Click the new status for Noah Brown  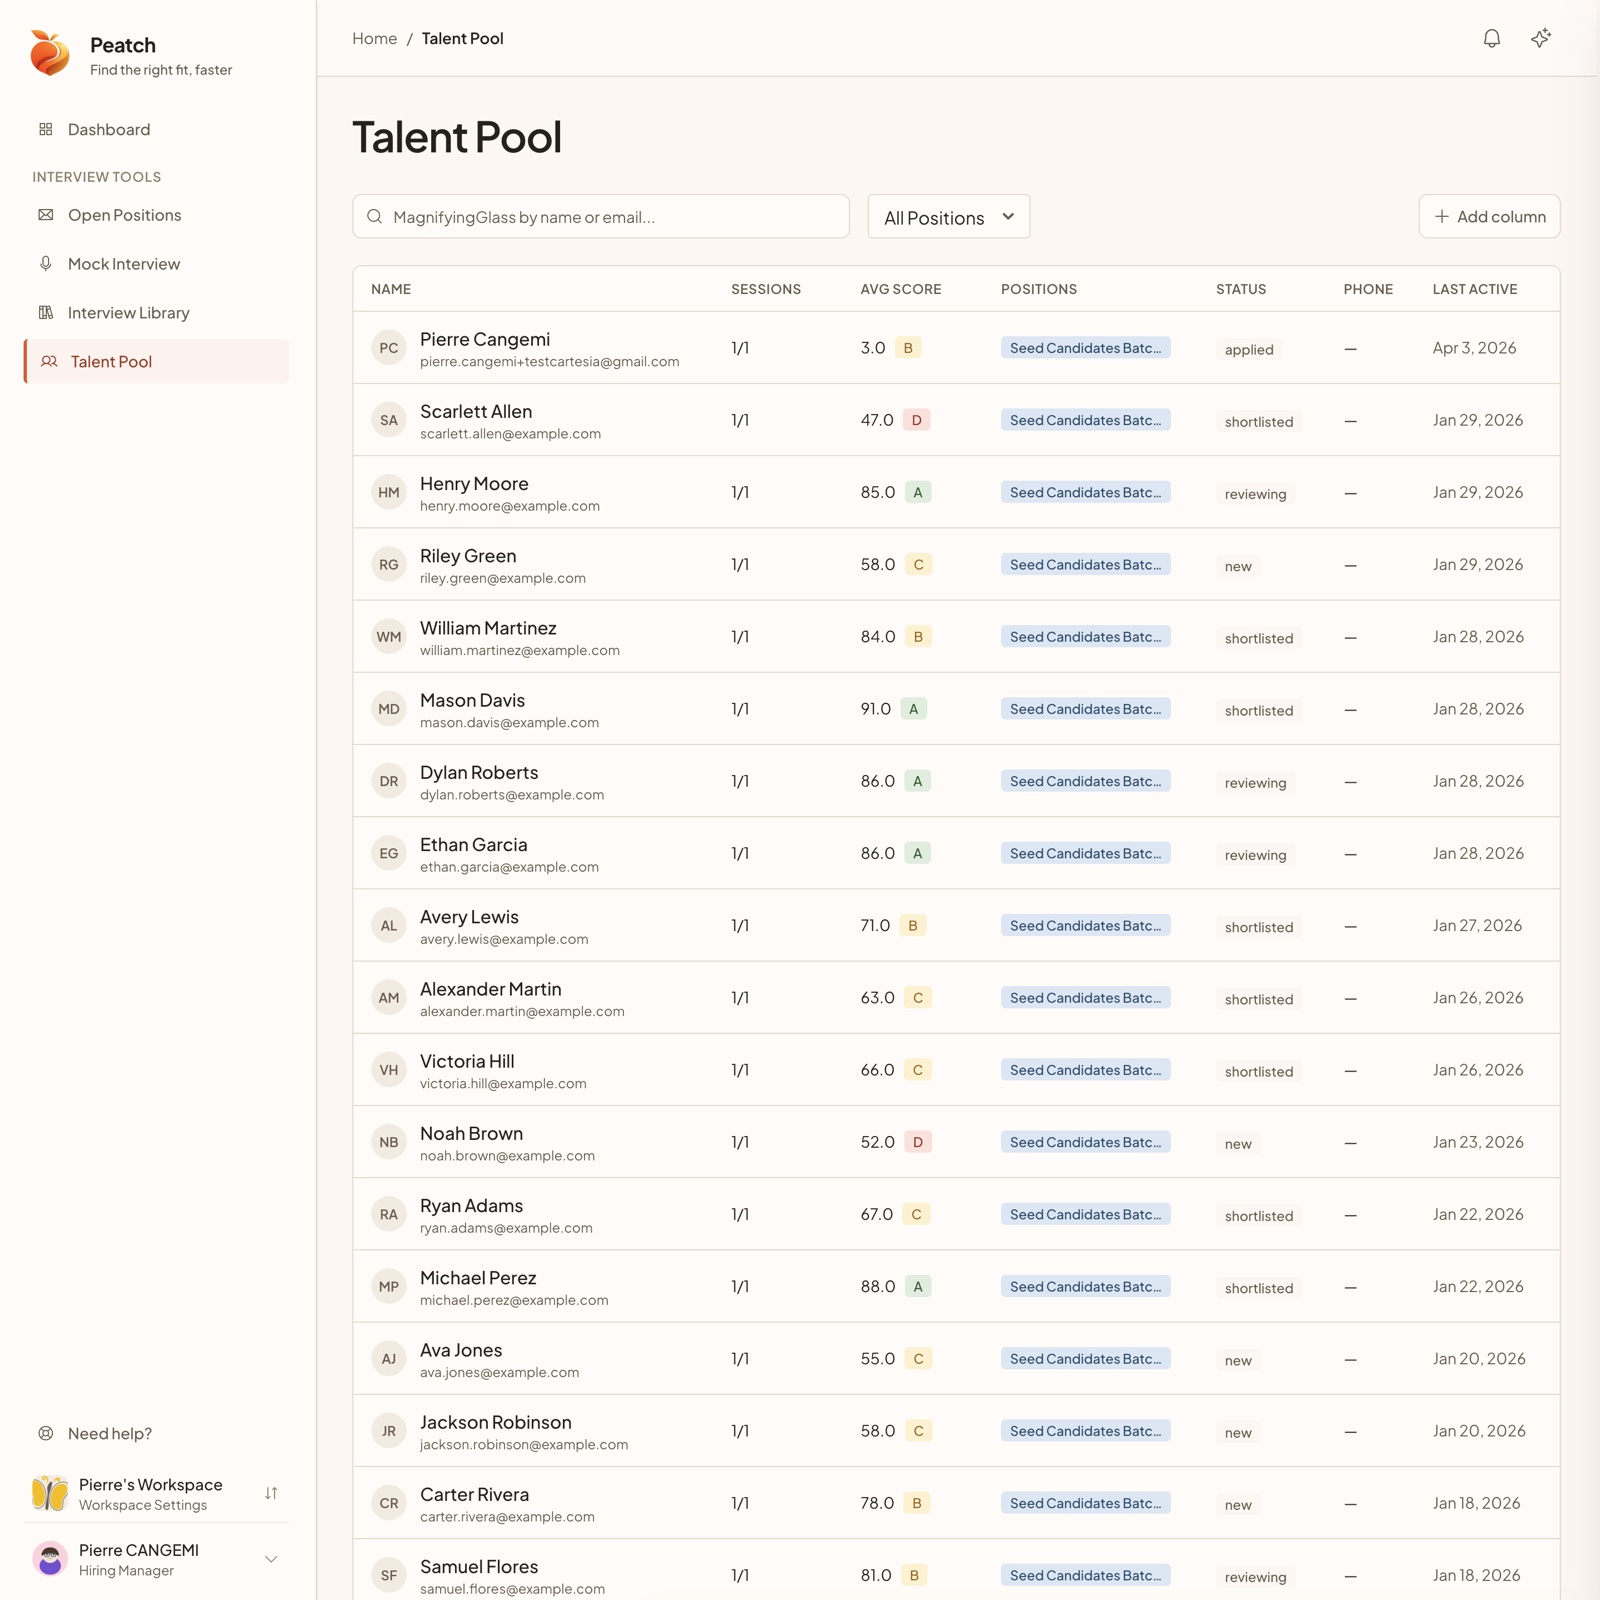coord(1238,1144)
